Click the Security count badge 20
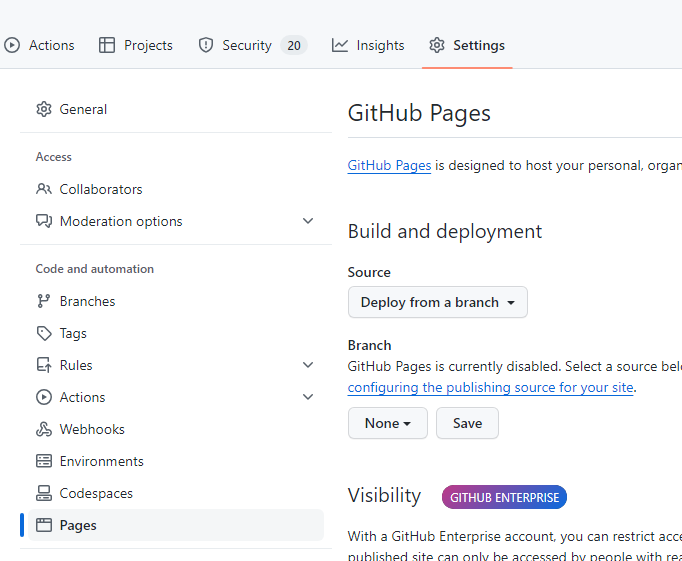 pos(294,45)
